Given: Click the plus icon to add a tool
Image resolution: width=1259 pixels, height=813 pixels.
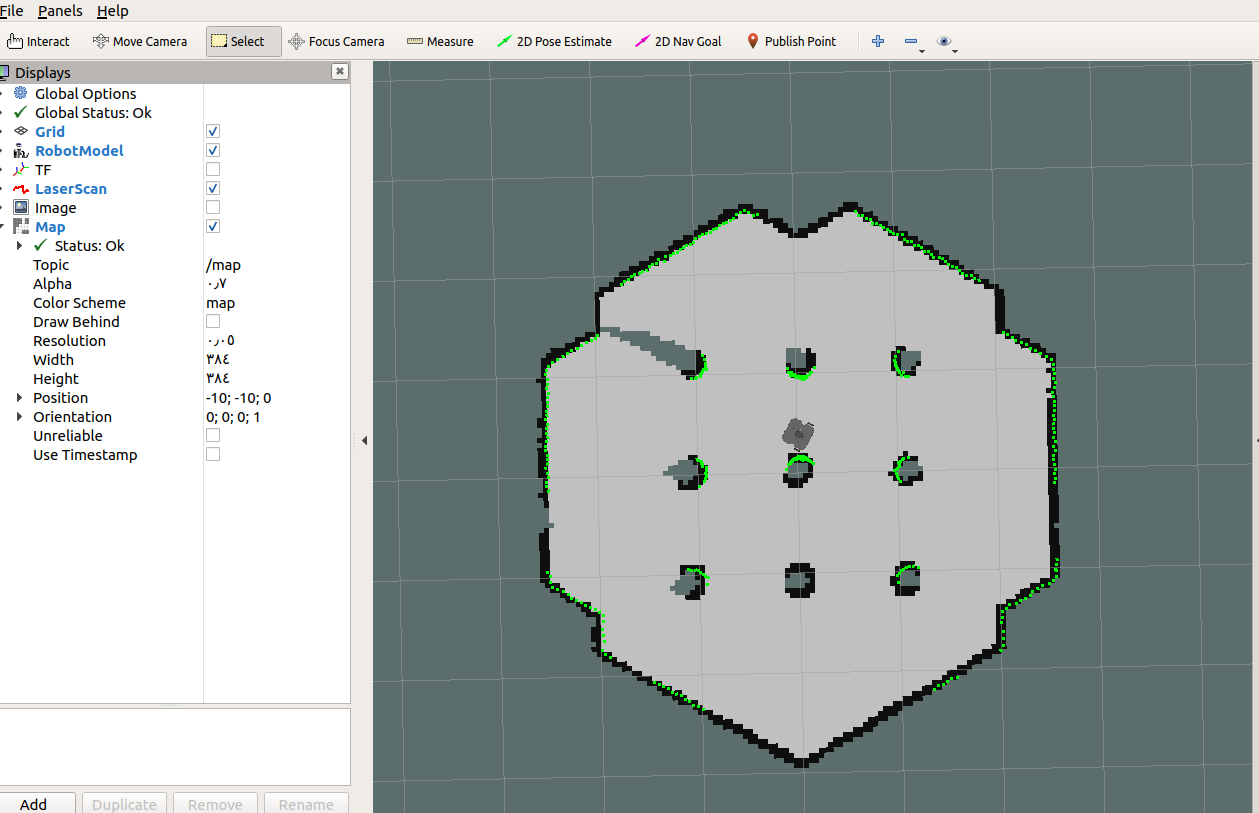Looking at the screenshot, I should click(x=877, y=41).
